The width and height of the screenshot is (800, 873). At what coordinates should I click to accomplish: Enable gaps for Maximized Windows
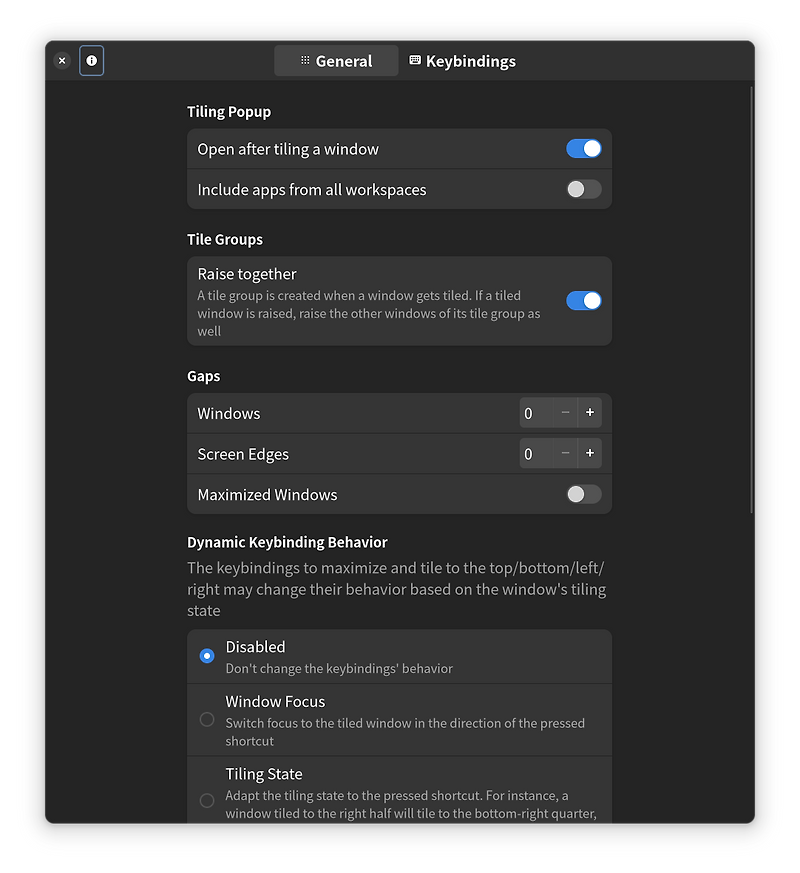pos(583,494)
